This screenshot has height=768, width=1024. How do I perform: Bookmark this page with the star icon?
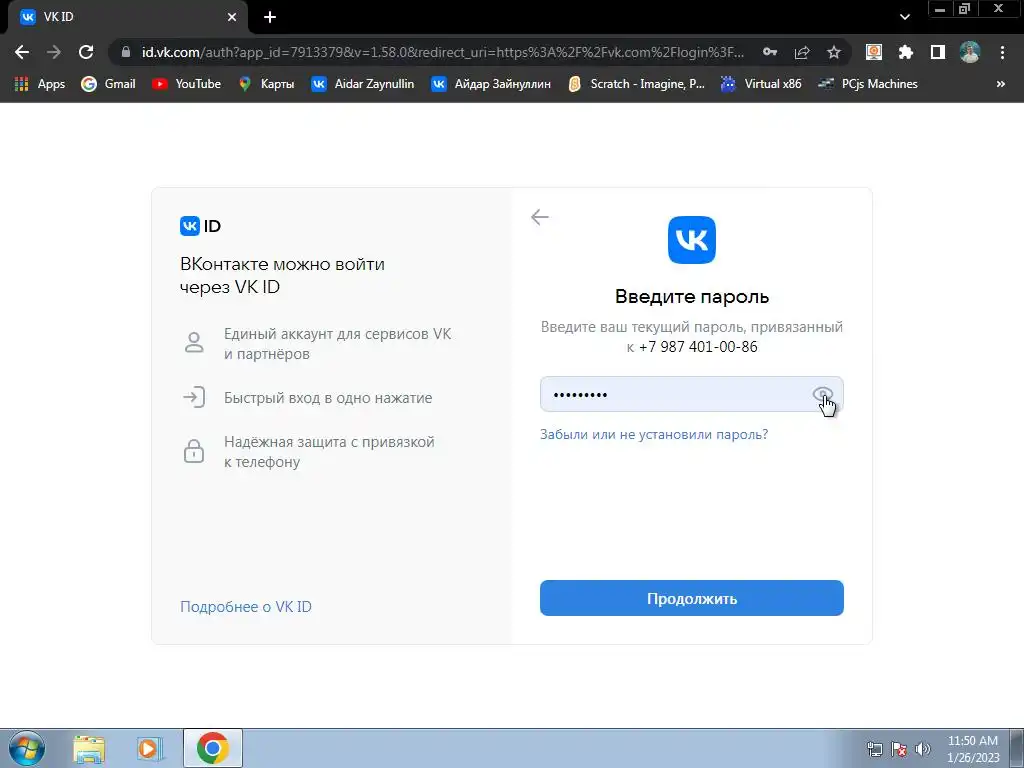pos(834,52)
